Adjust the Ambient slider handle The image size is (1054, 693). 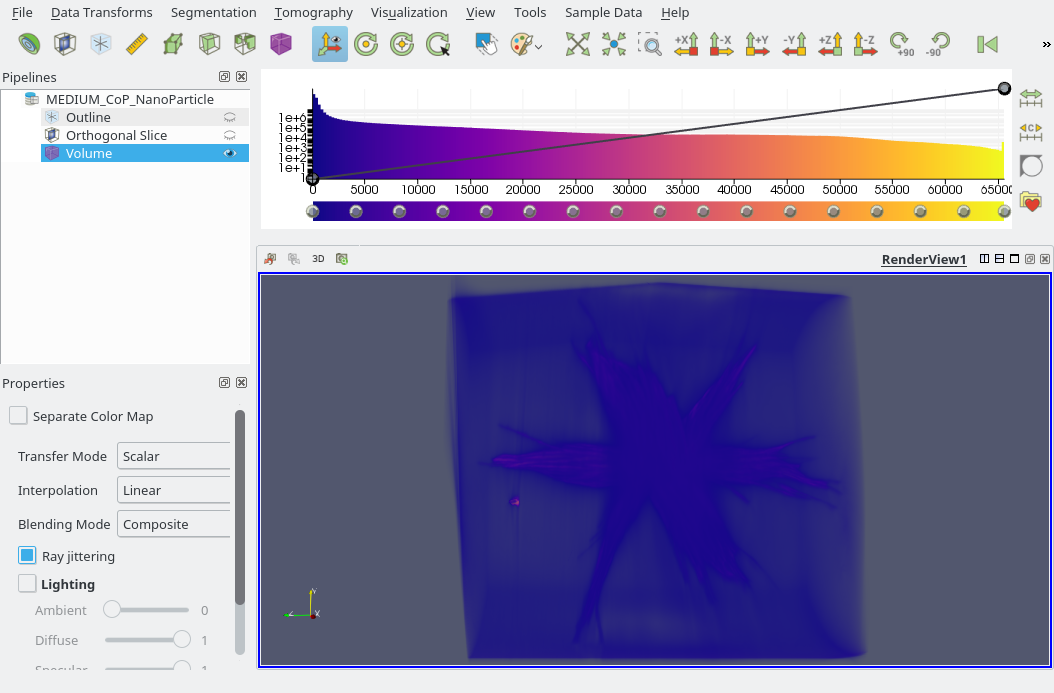point(112,610)
